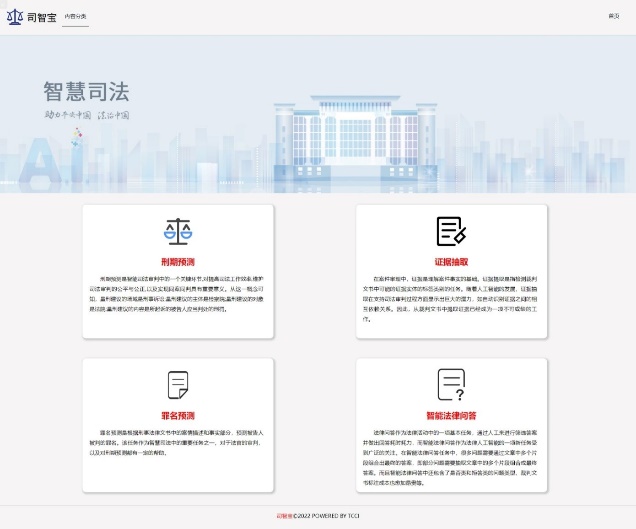Click the document-with-pen icon for 证据抽取

point(451,232)
